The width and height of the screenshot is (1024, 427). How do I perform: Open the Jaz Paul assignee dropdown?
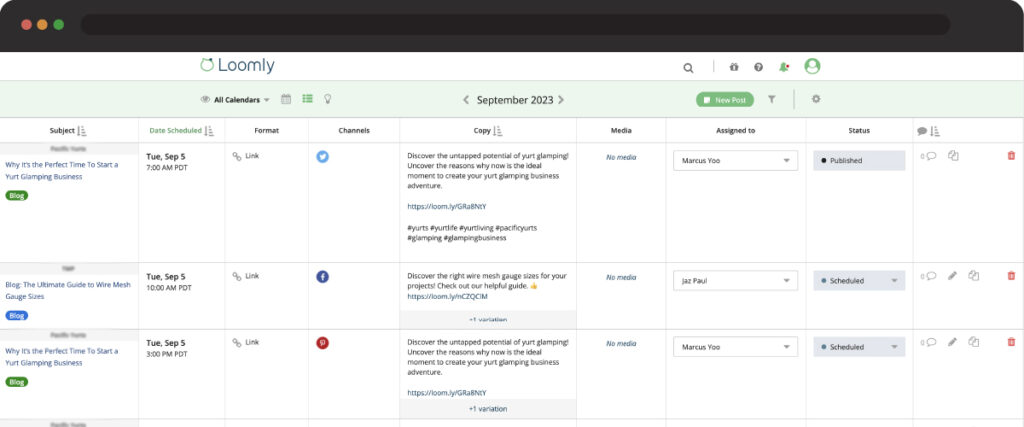coord(735,281)
